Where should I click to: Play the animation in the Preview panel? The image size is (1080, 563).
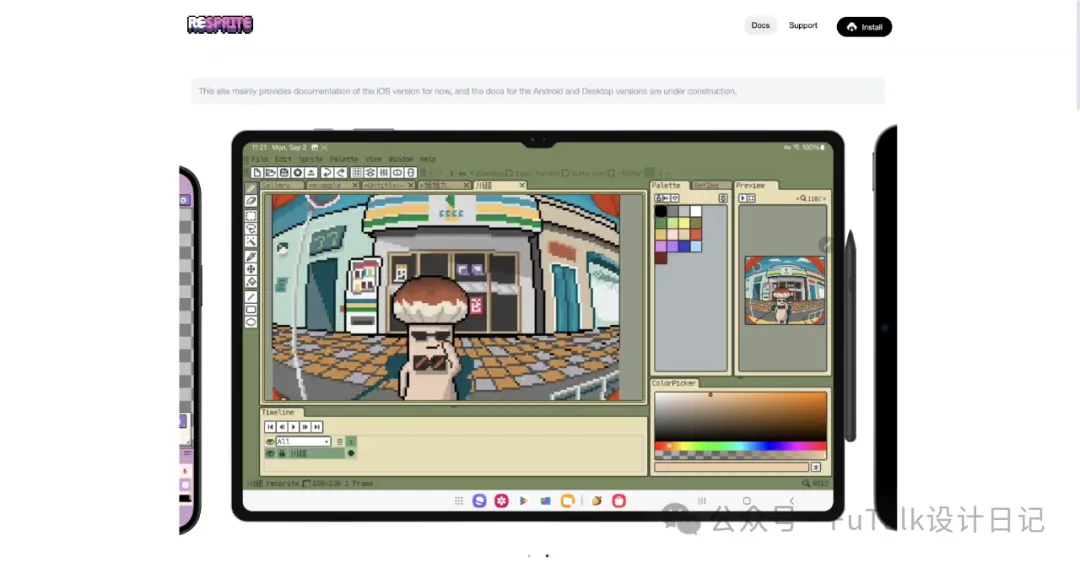tap(742, 198)
